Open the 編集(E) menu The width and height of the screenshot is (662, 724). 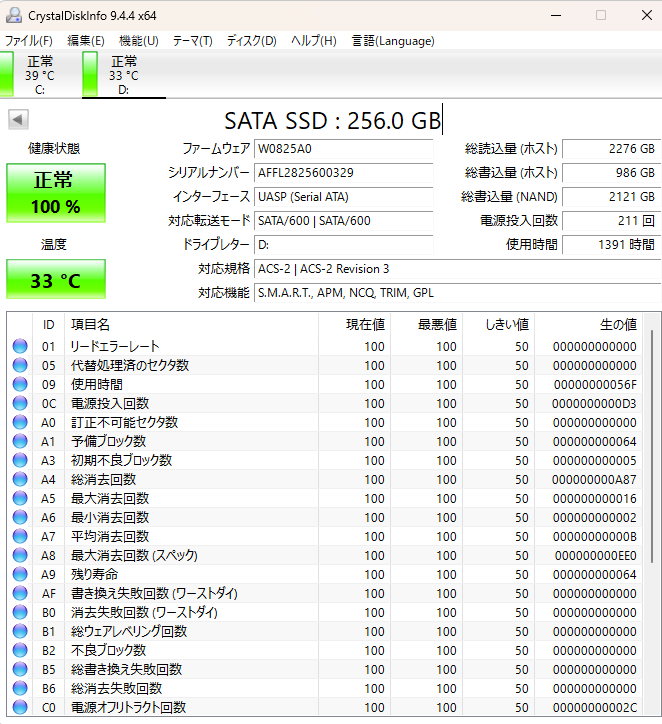pyautogui.click(x=86, y=41)
